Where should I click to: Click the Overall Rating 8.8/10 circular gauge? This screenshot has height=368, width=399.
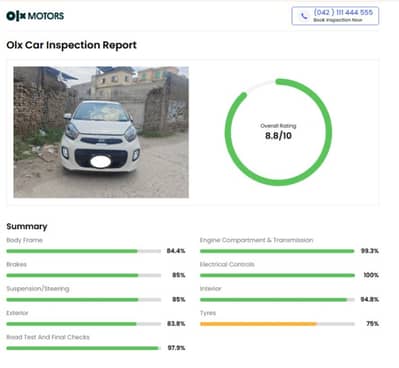pyautogui.click(x=278, y=132)
